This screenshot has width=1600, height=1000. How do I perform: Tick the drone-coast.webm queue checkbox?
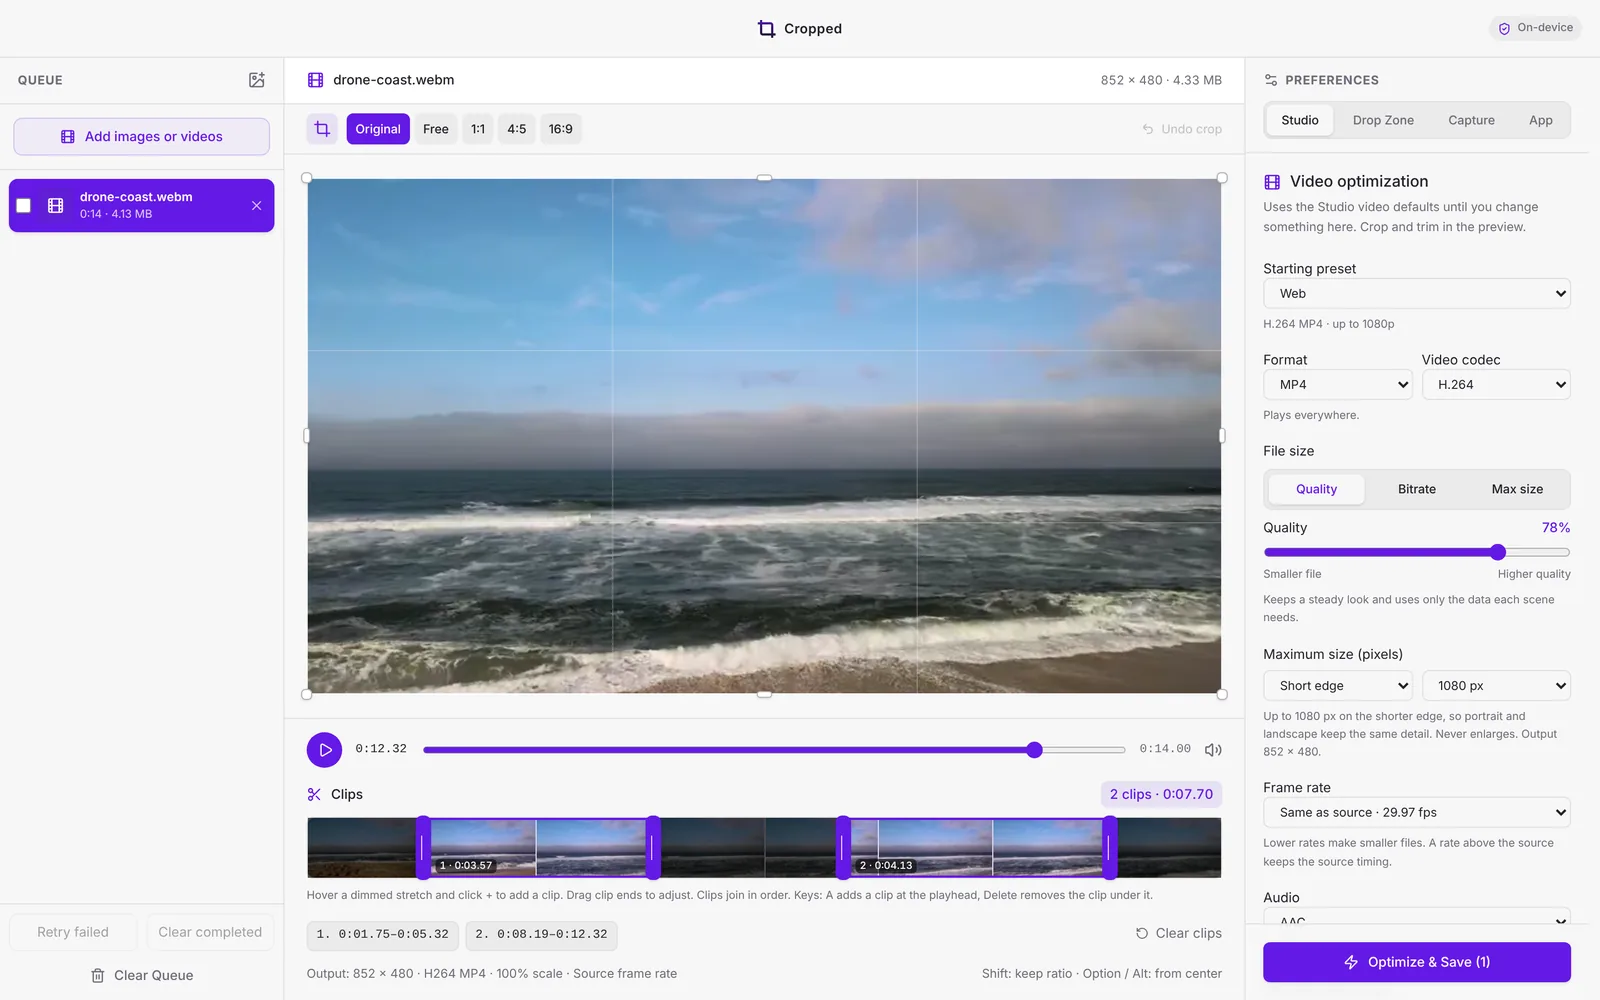tap(23, 205)
